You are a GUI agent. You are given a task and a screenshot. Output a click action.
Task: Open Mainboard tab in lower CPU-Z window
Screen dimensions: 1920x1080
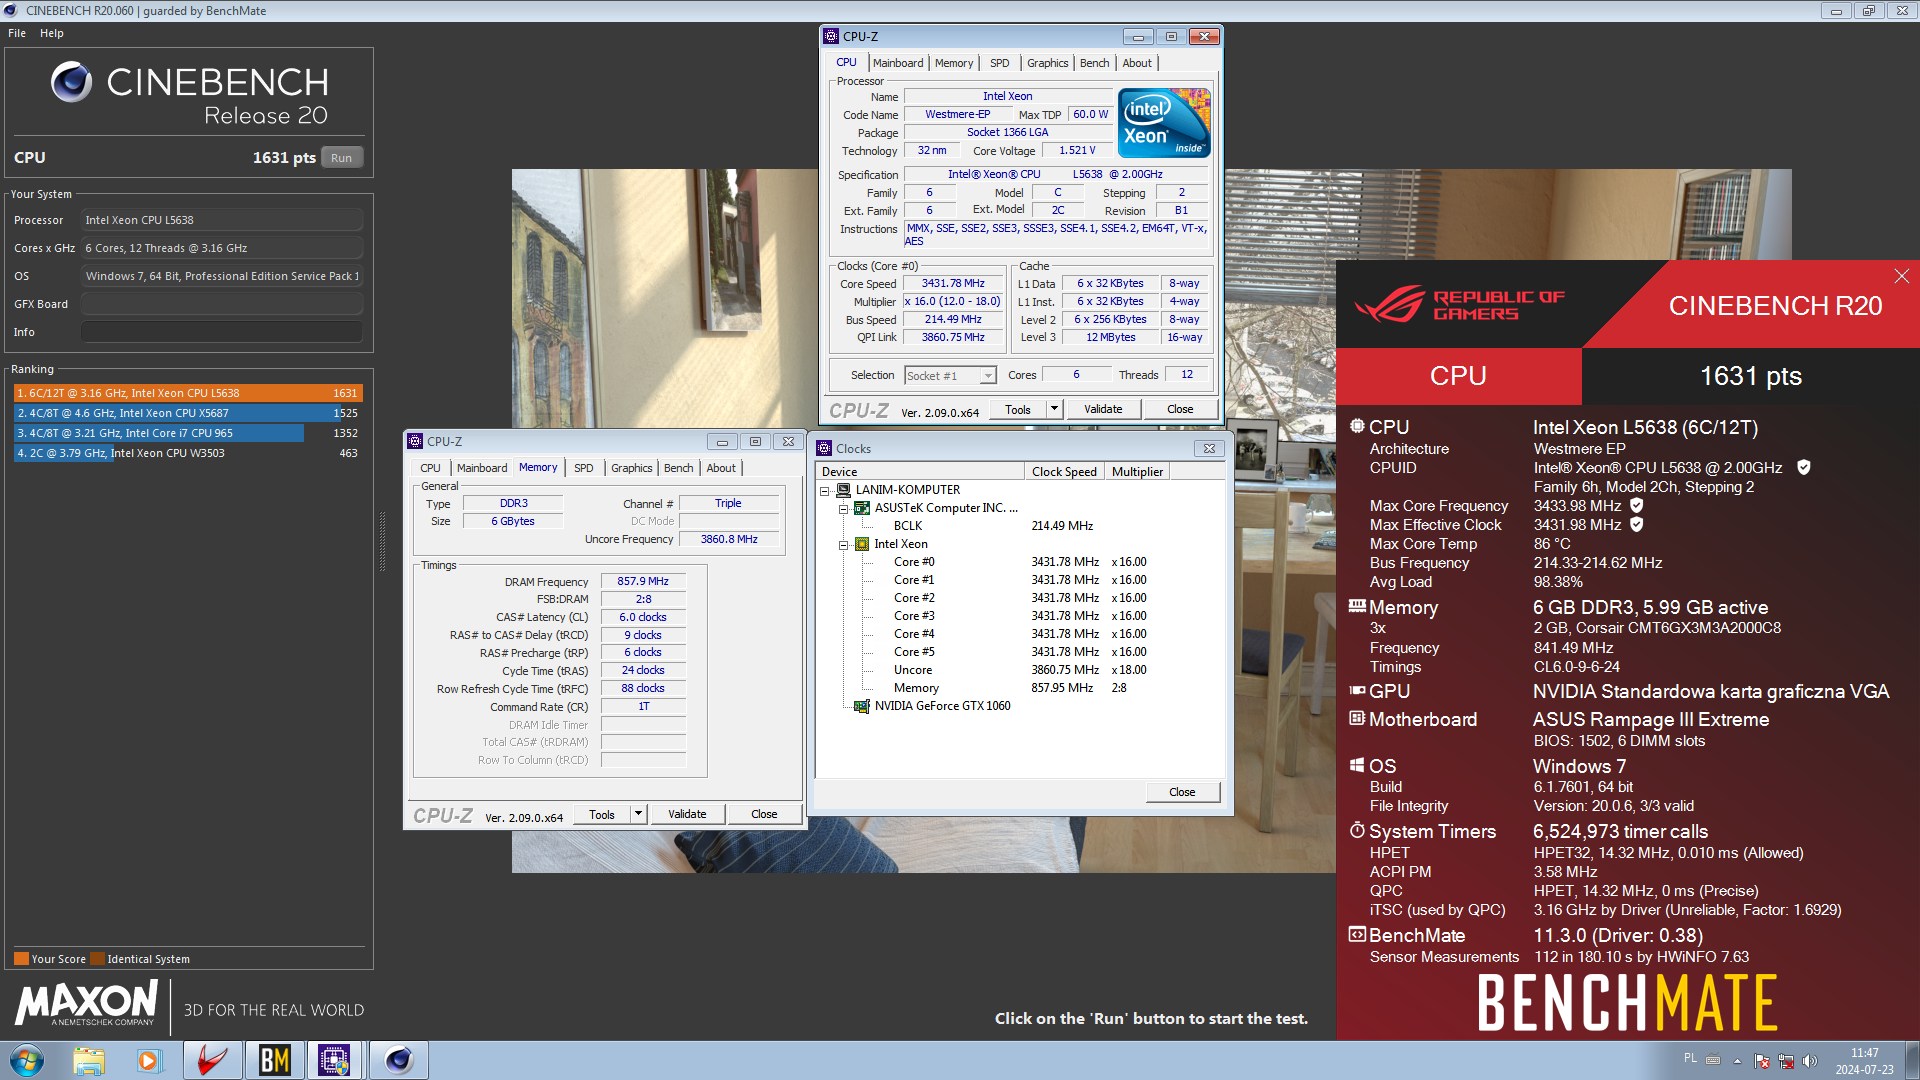482,468
